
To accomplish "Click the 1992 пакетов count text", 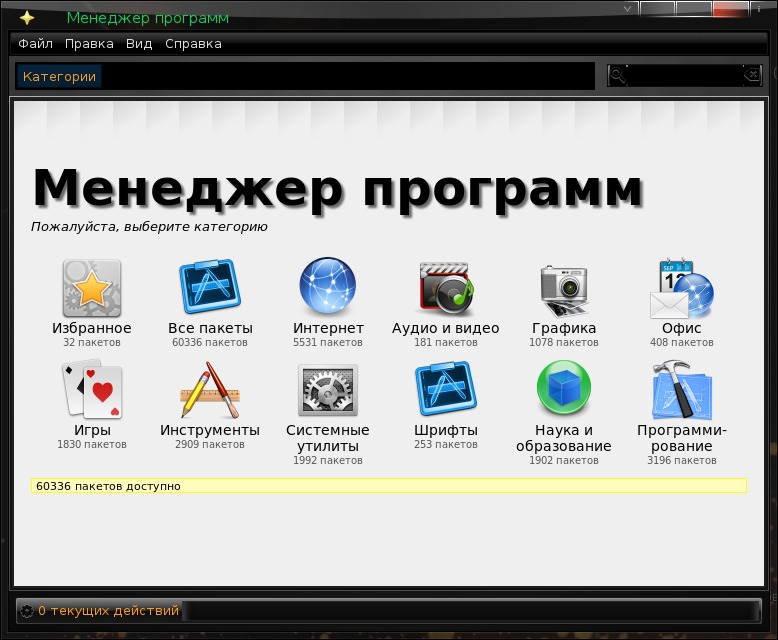I will click(327, 460).
